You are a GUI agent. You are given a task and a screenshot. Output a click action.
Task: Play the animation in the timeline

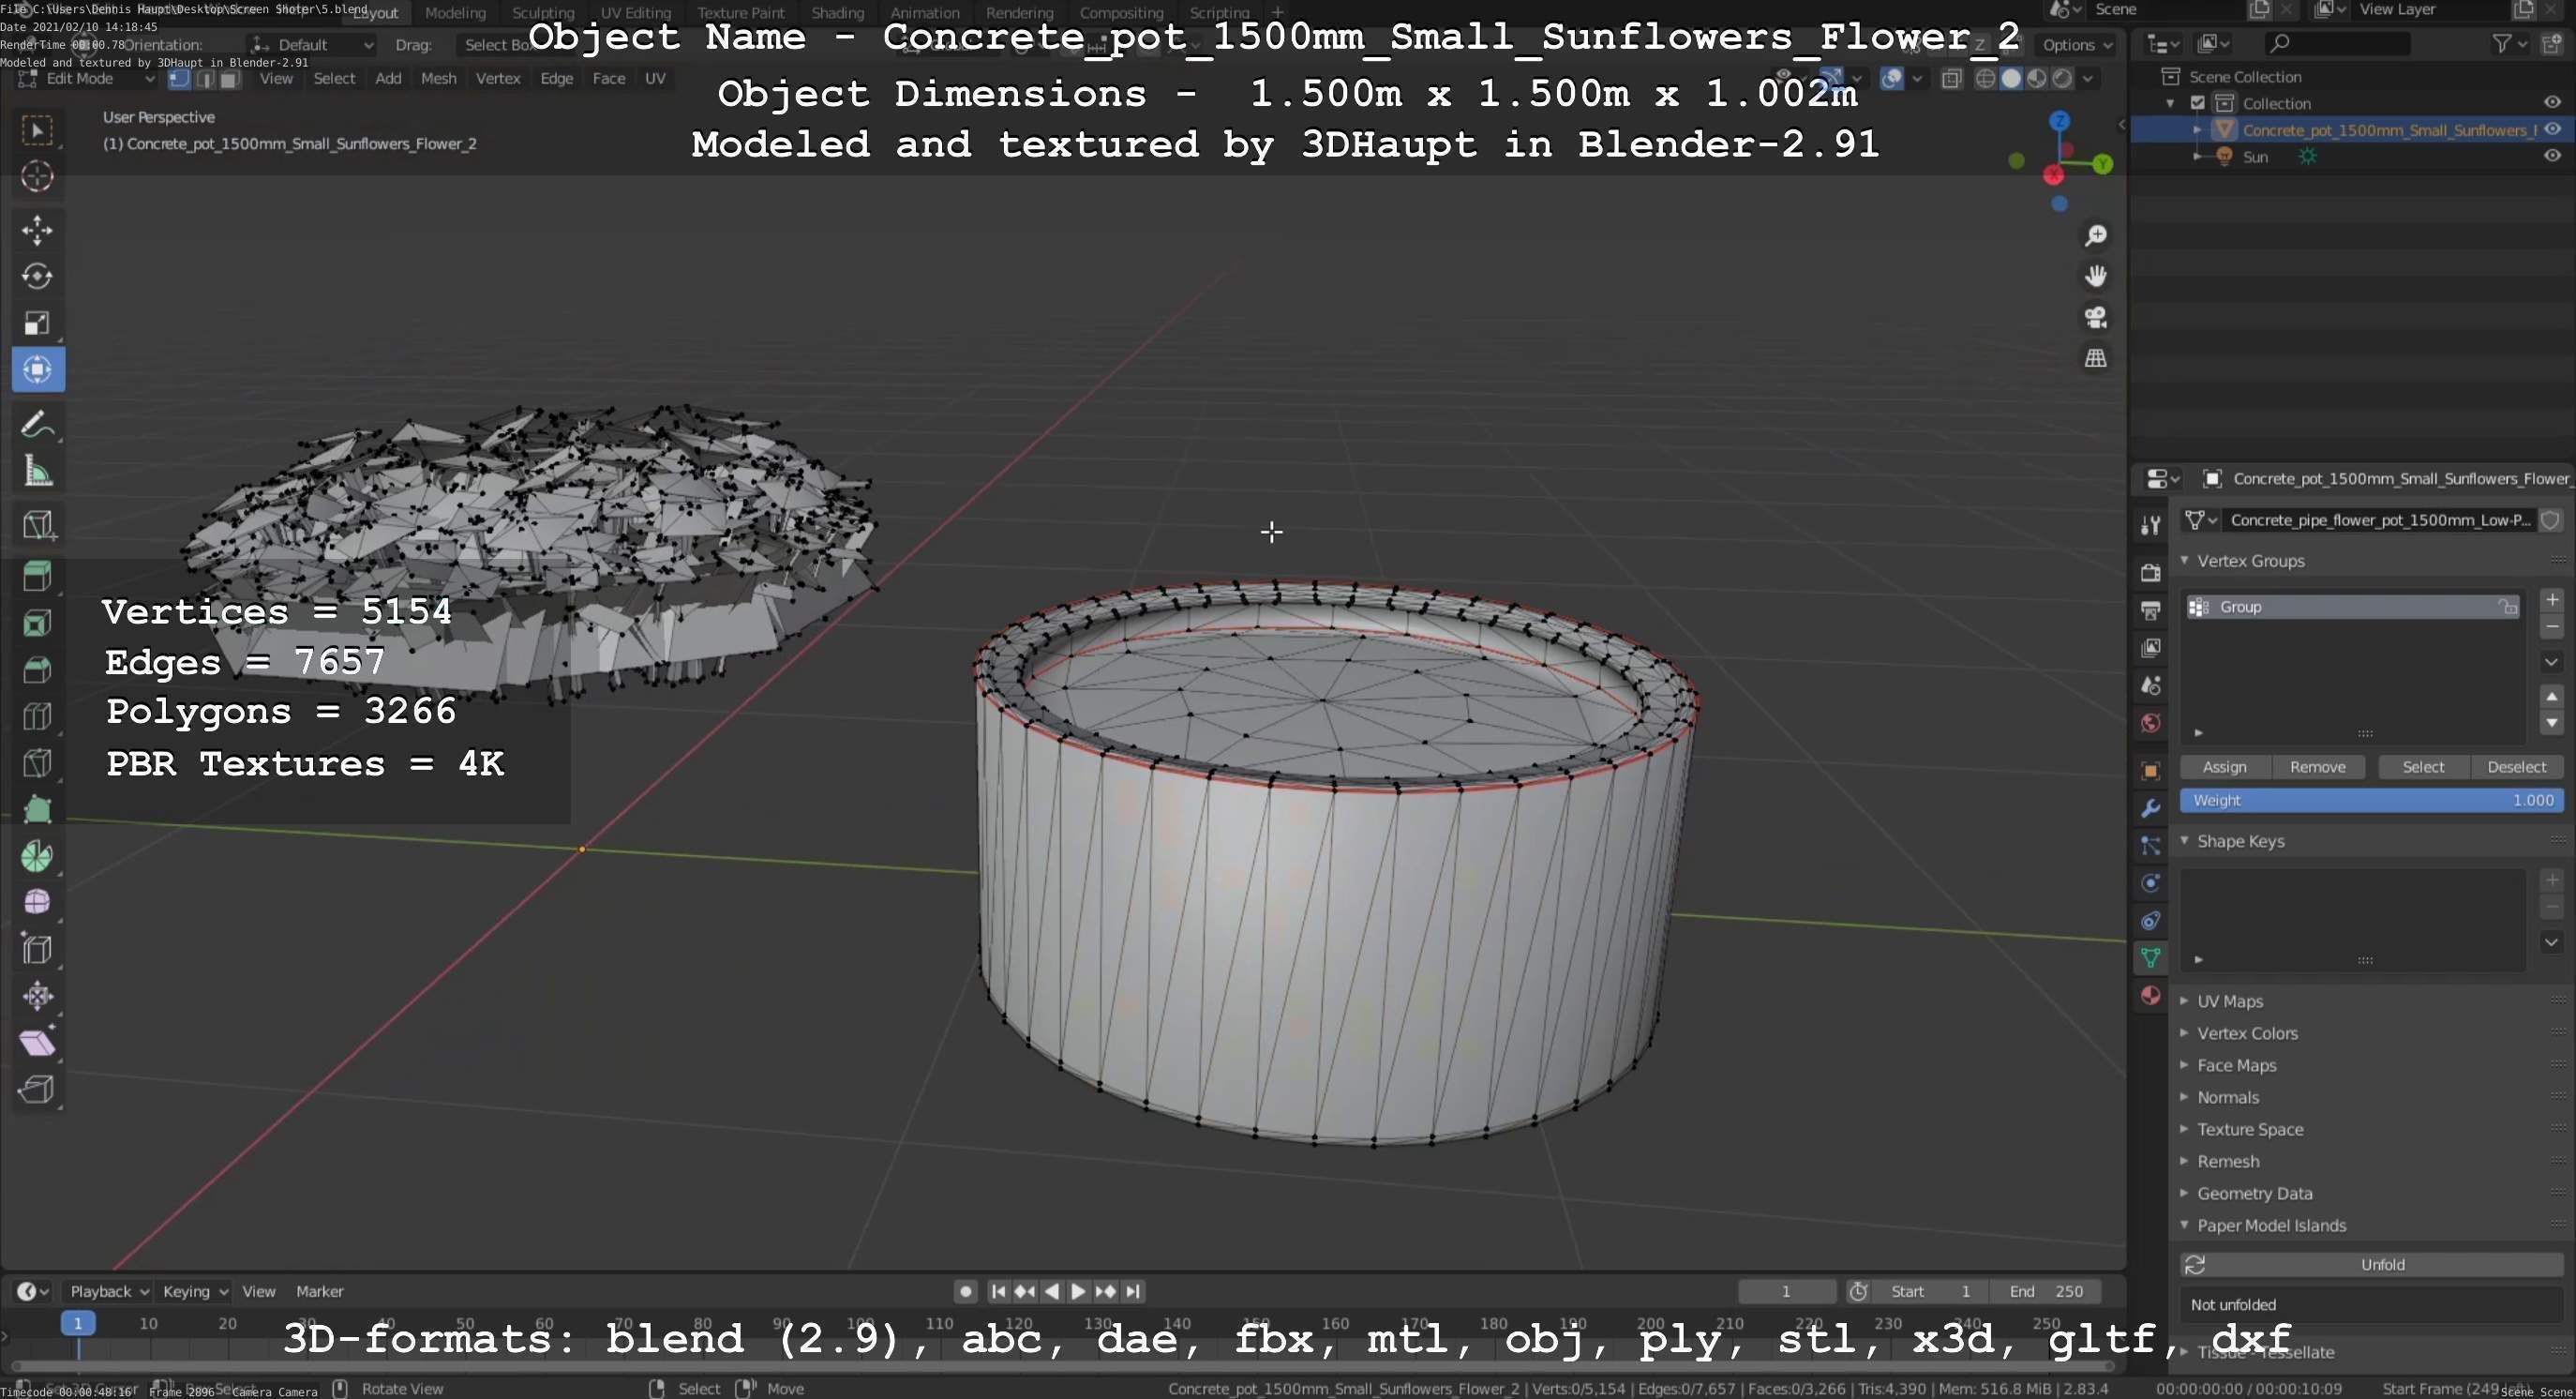(1078, 1291)
